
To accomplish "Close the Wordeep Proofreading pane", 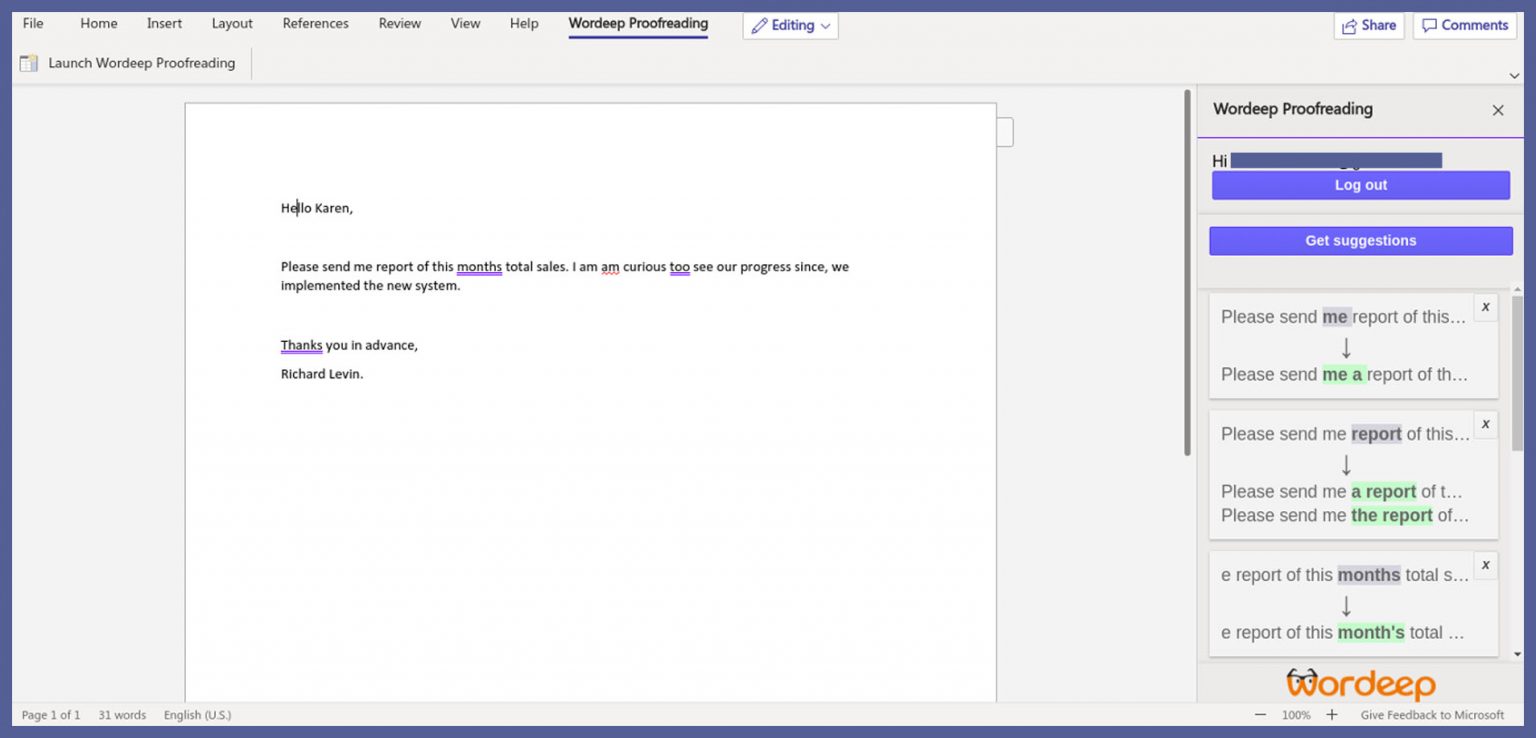I will (x=1497, y=110).
